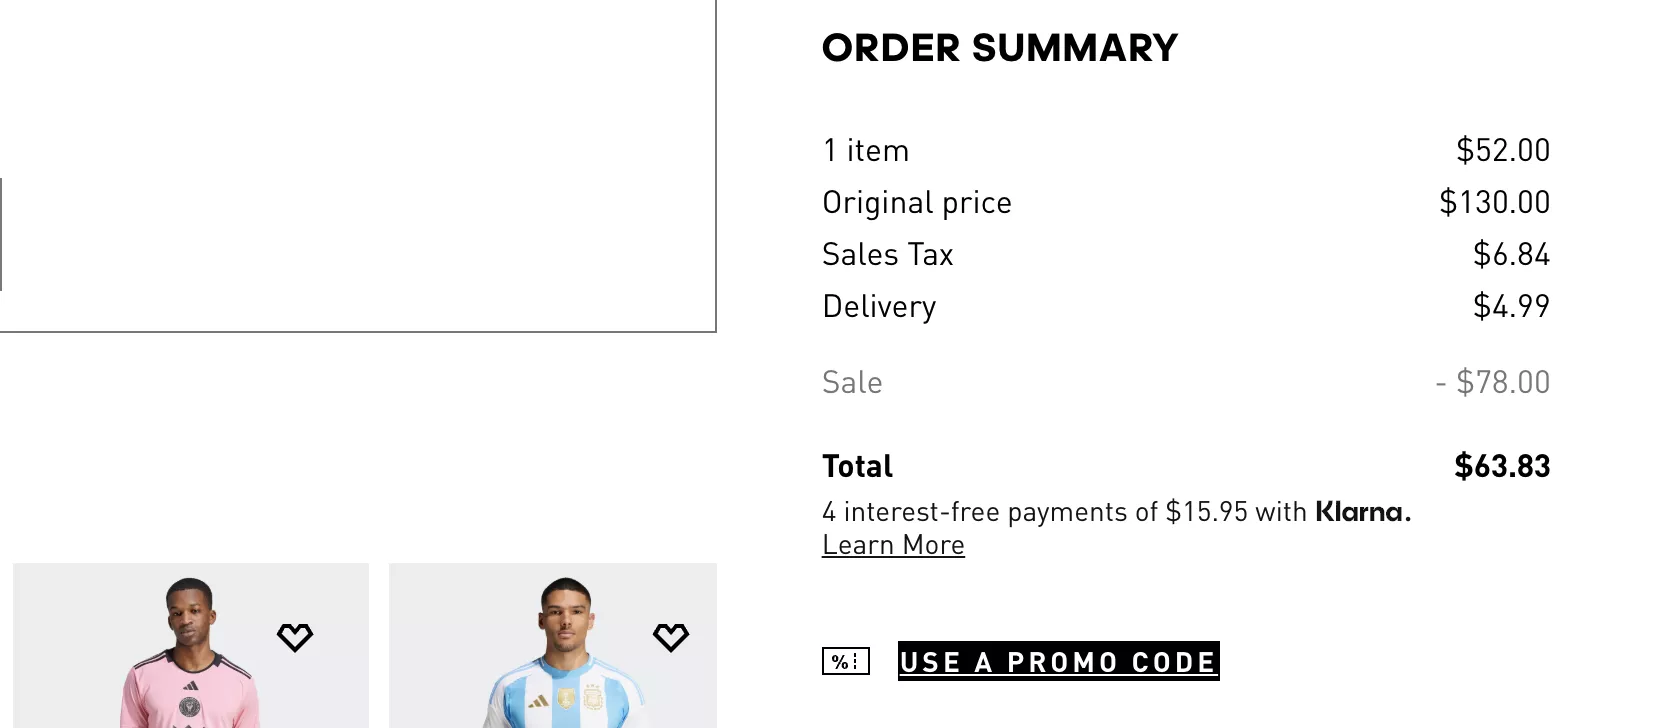Select the 1 item label
The height and width of the screenshot is (728, 1675).
coord(866,150)
